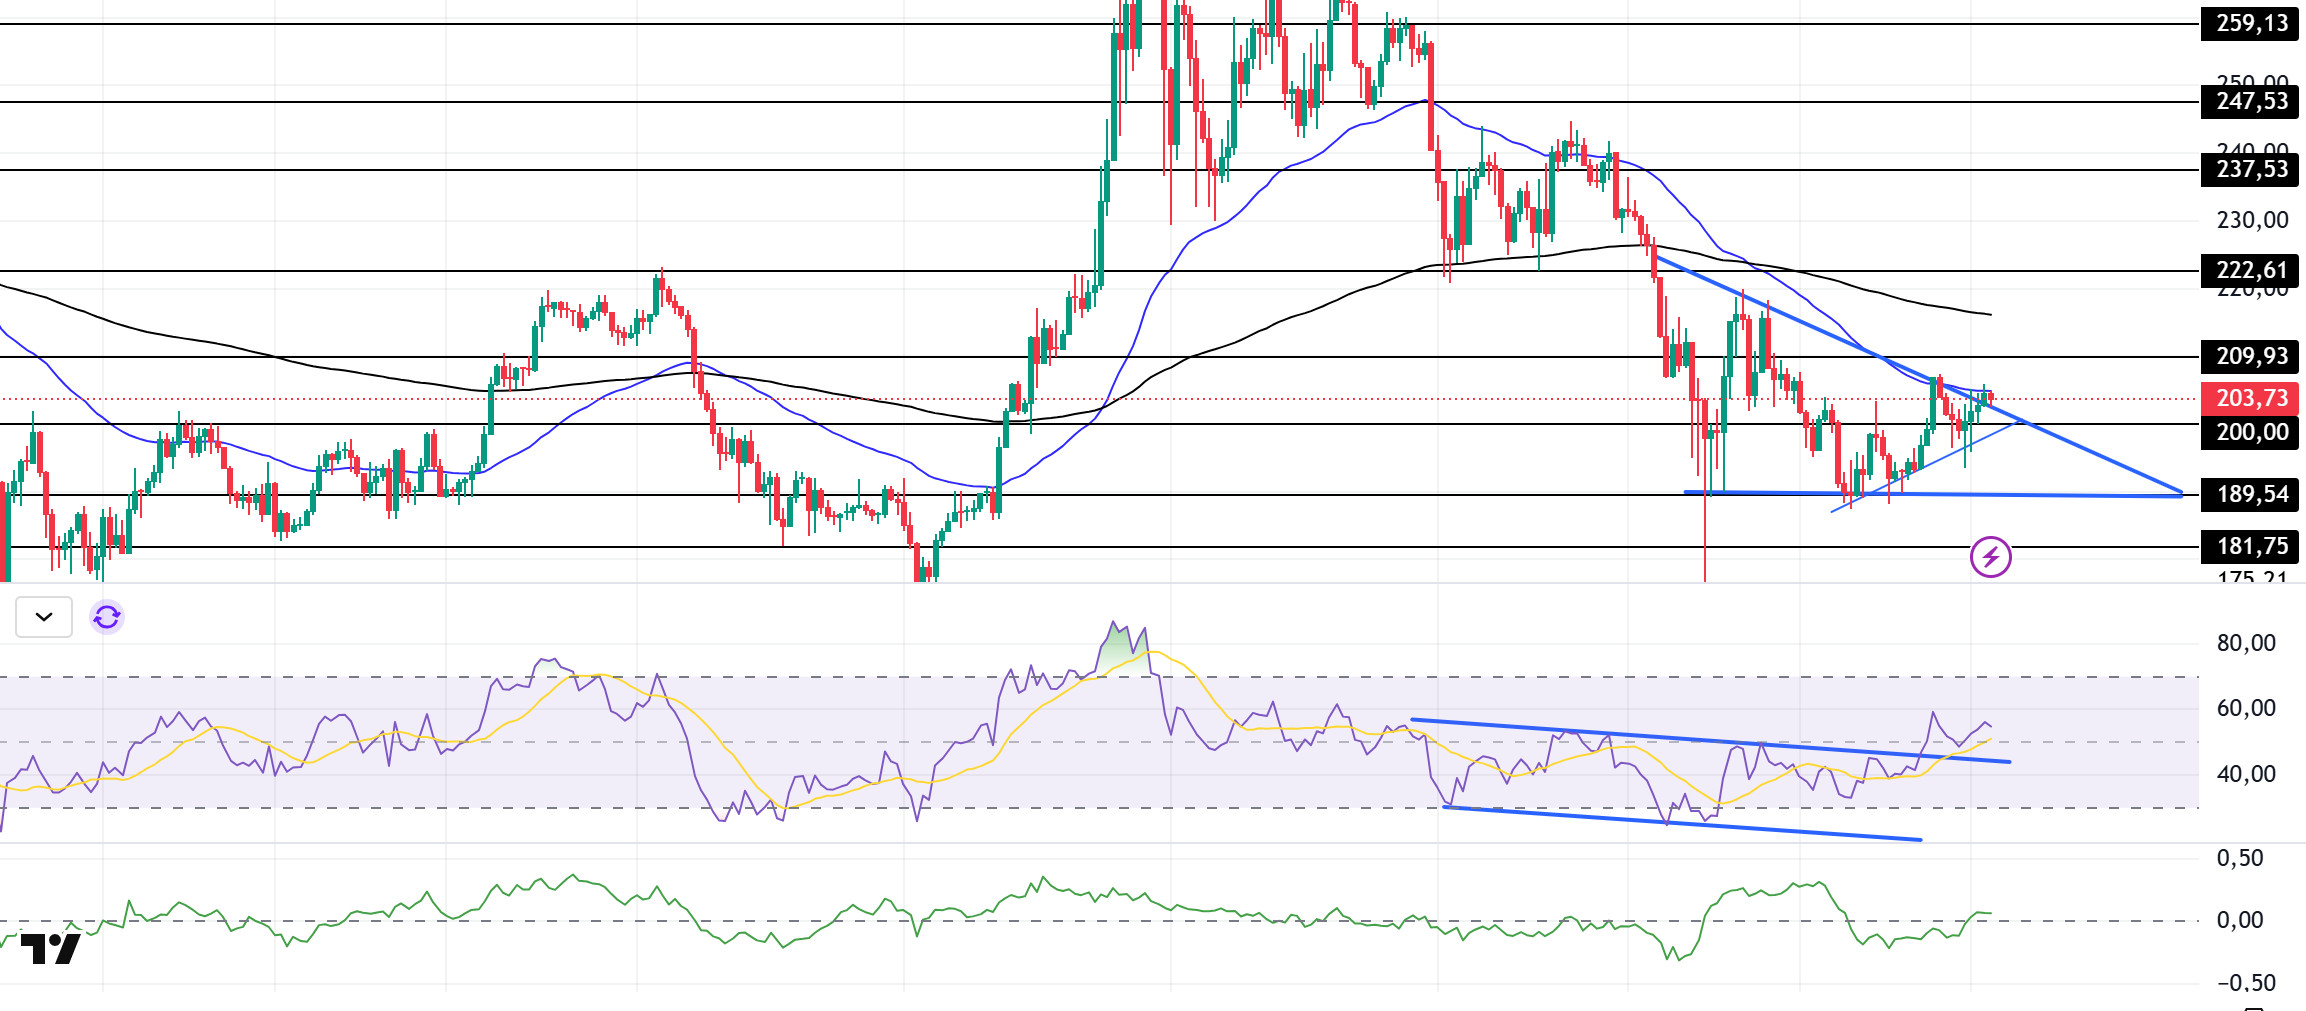Viewport: 2306px width, 1011px height.
Task: Select the 209,93 price level label
Action: (x=2250, y=356)
